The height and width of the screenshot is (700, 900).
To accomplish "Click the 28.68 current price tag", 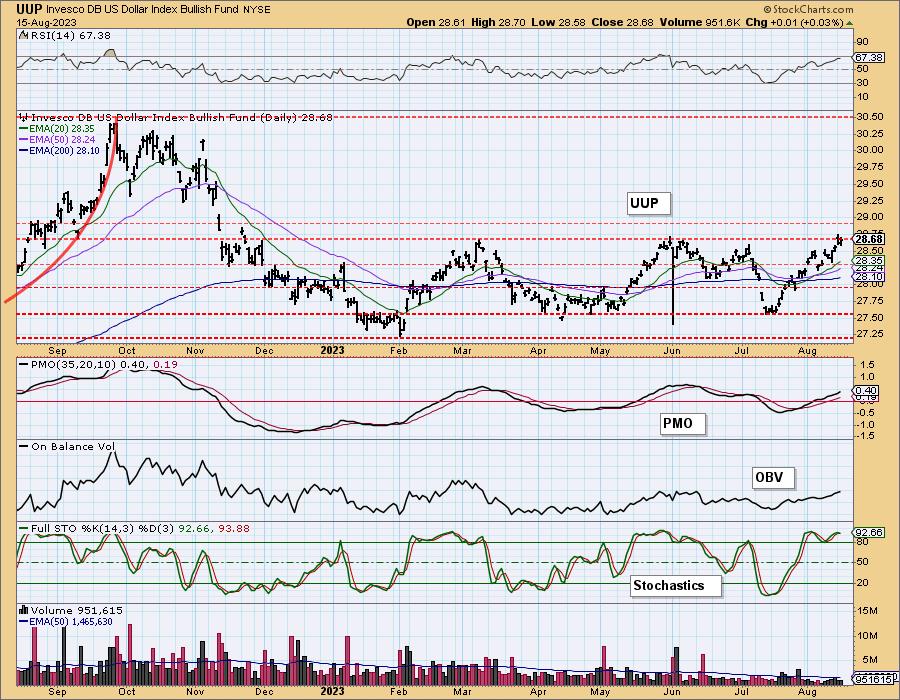I will pyautogui.click(x=869, y=239).
